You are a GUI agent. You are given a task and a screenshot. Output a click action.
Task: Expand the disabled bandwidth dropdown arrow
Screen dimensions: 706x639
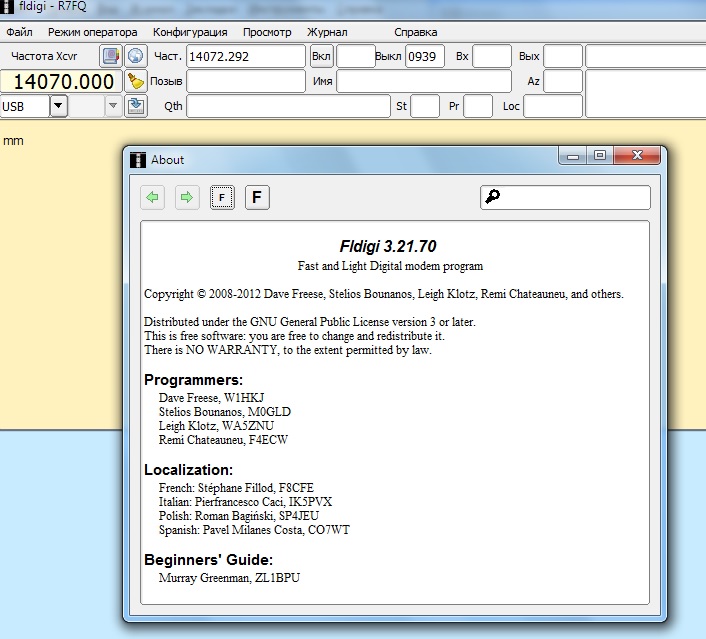pos(112,106)
